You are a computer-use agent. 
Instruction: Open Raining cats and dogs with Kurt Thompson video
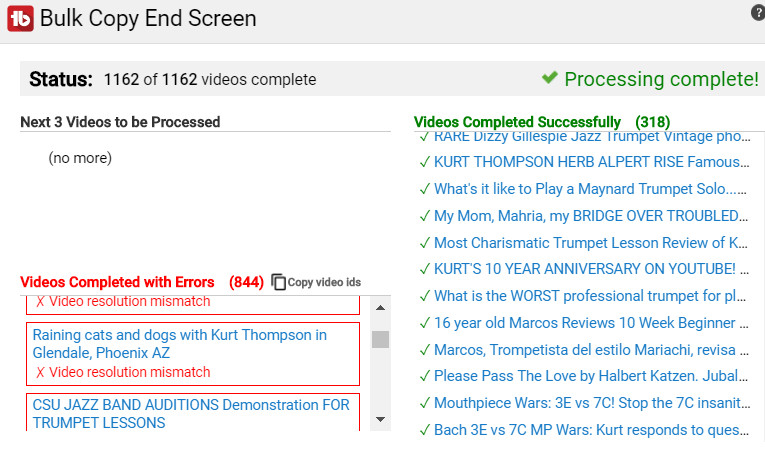point(180,344)
